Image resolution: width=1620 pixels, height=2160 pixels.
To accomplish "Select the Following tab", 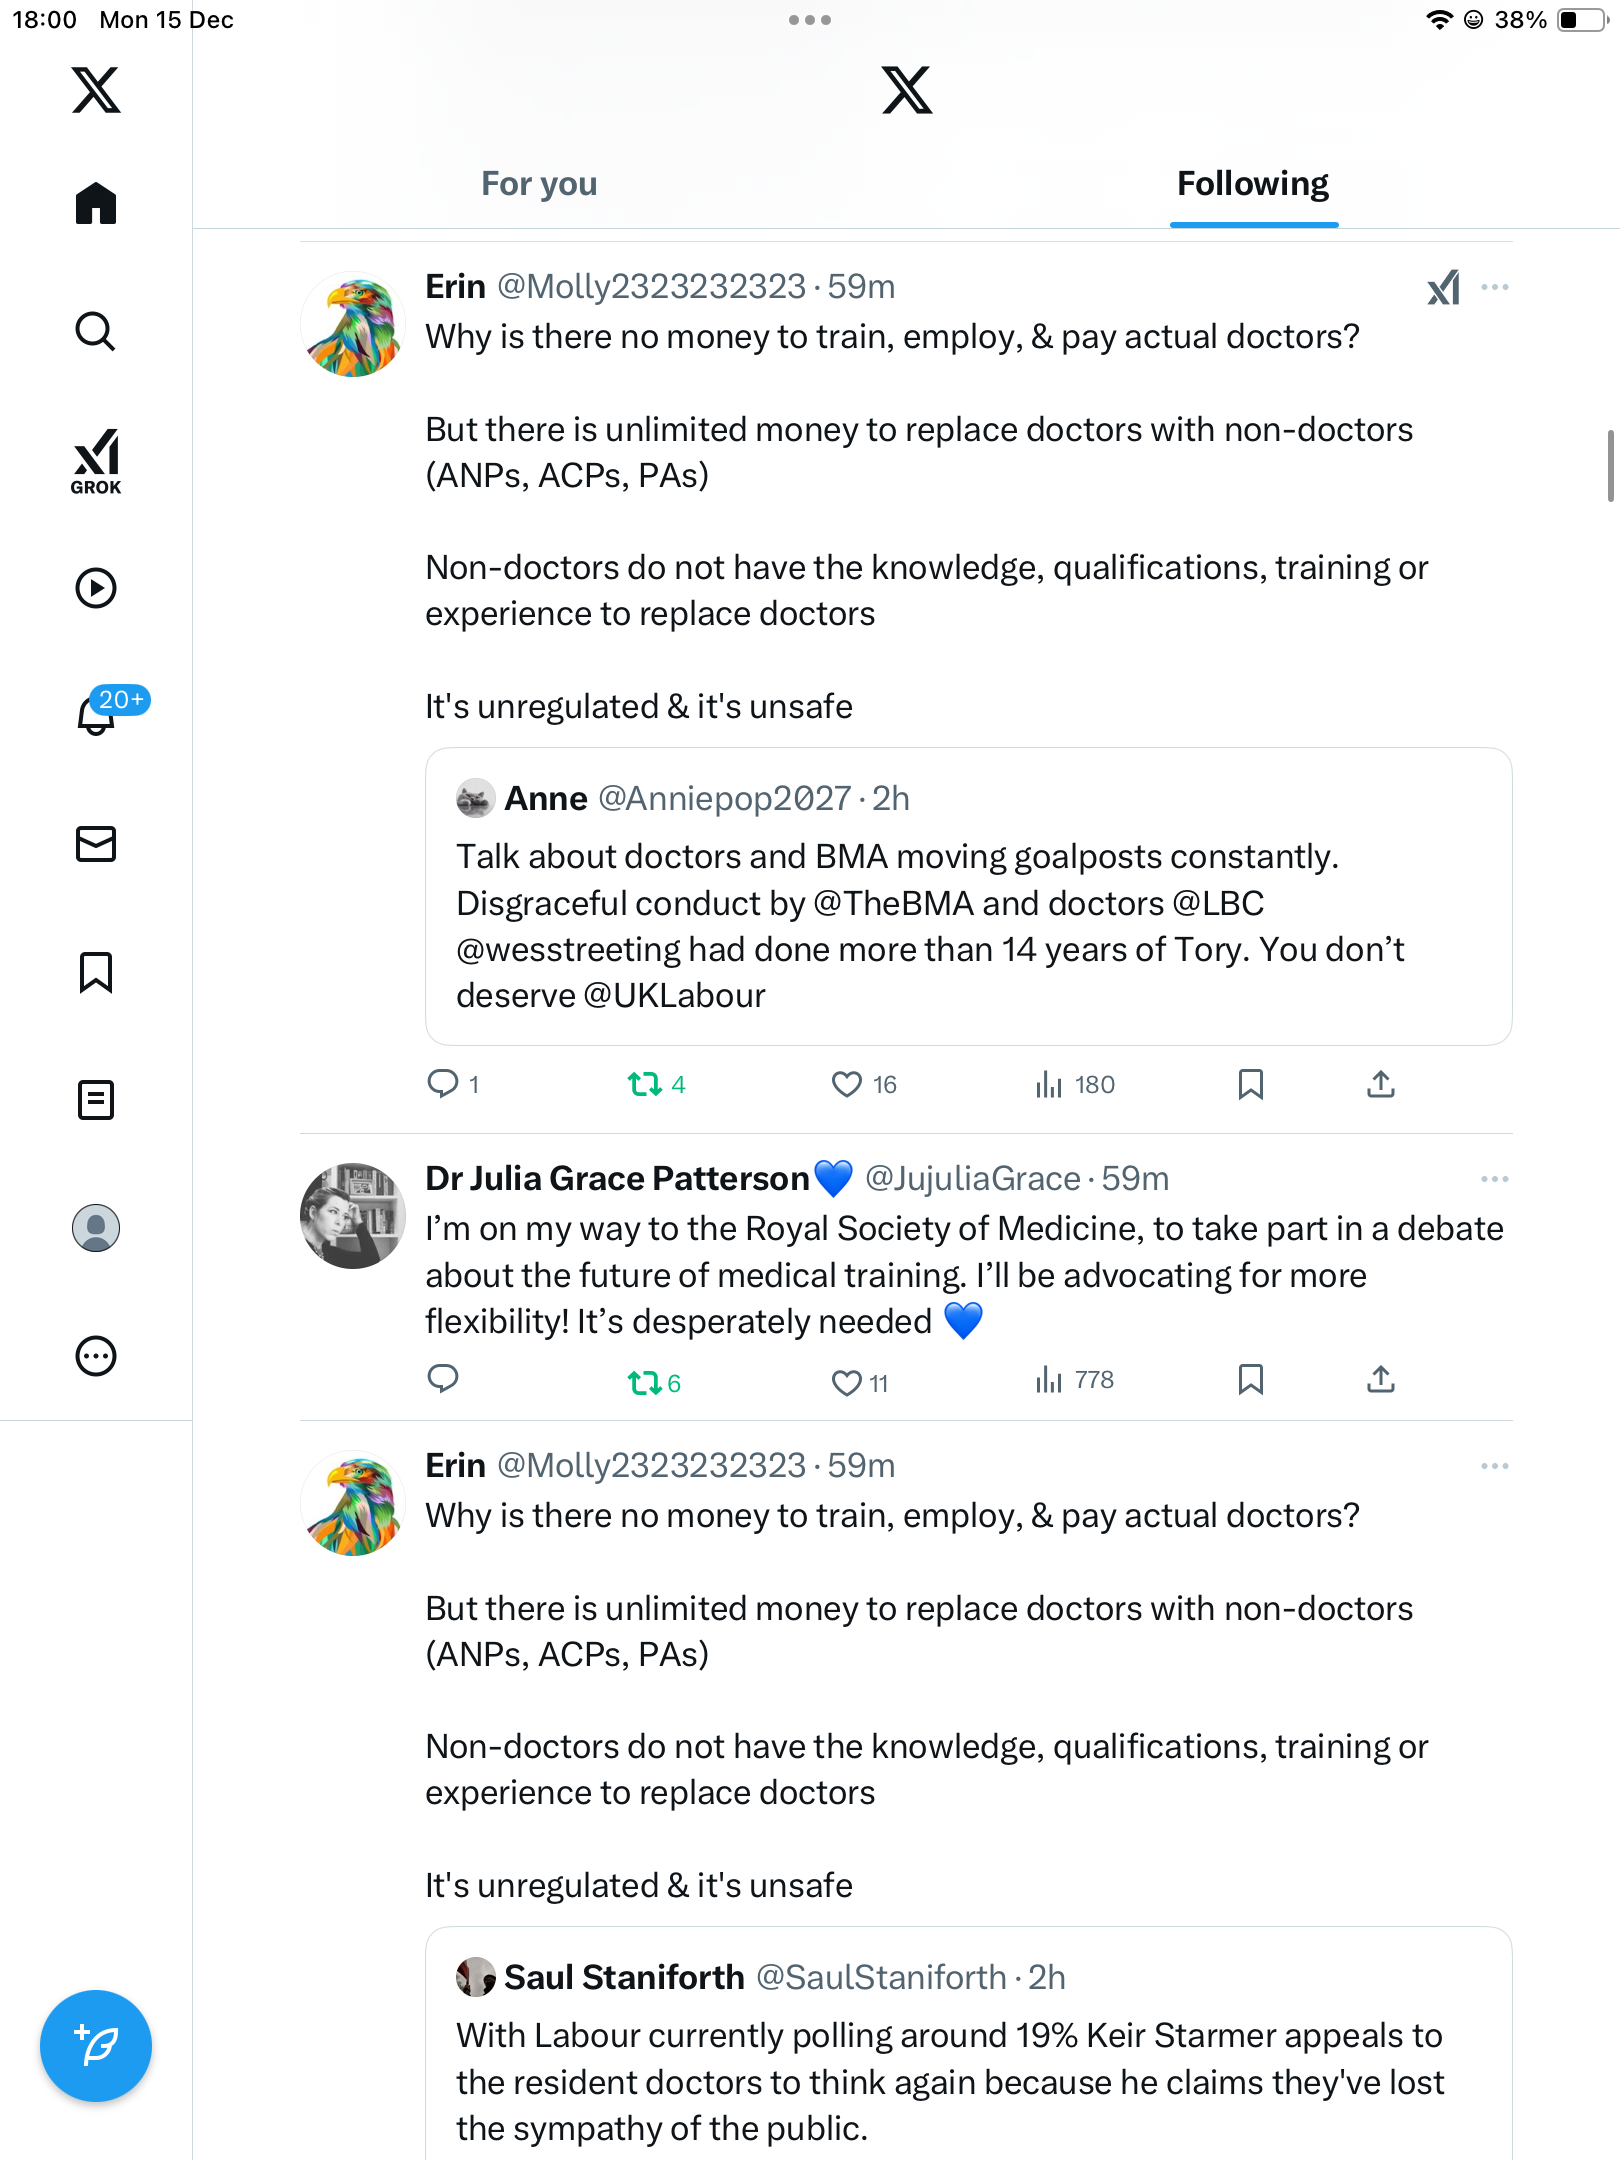I will 1253,184.
